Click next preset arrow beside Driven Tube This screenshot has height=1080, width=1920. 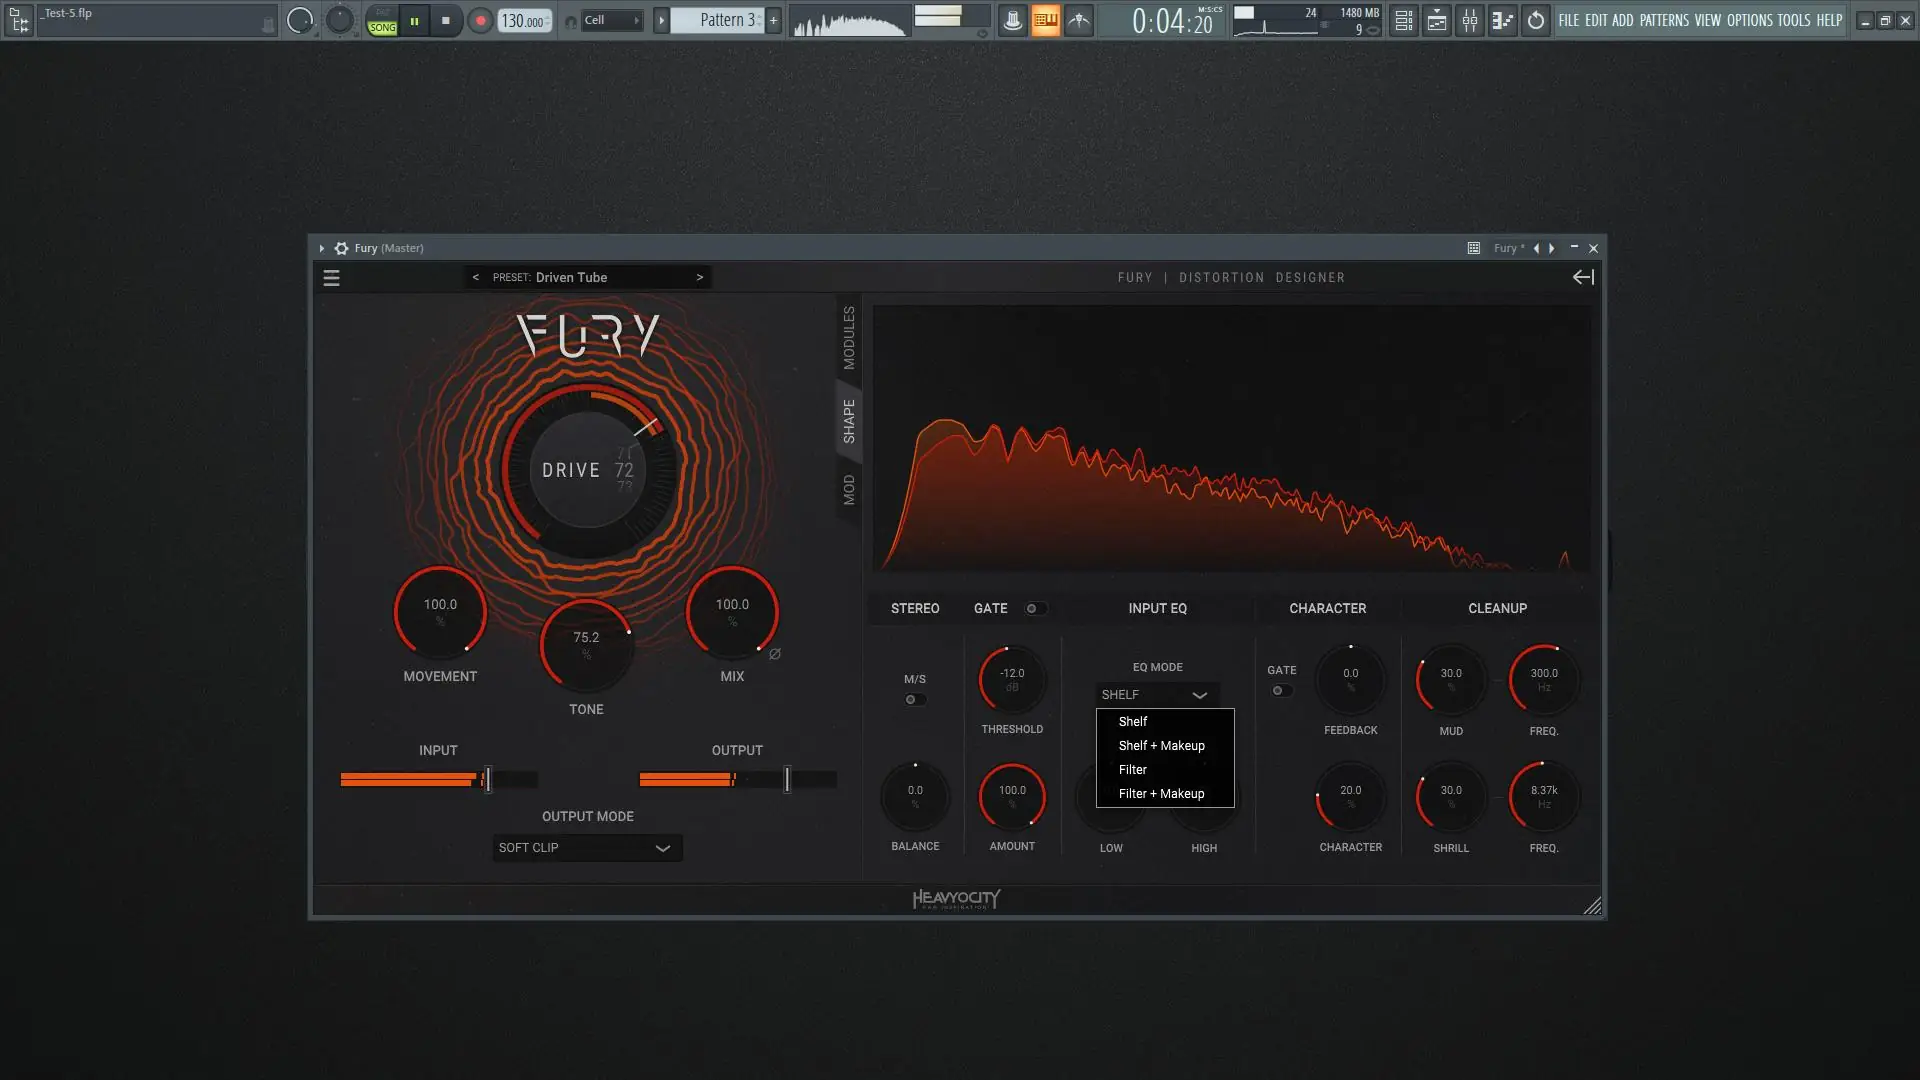(699, 277)
